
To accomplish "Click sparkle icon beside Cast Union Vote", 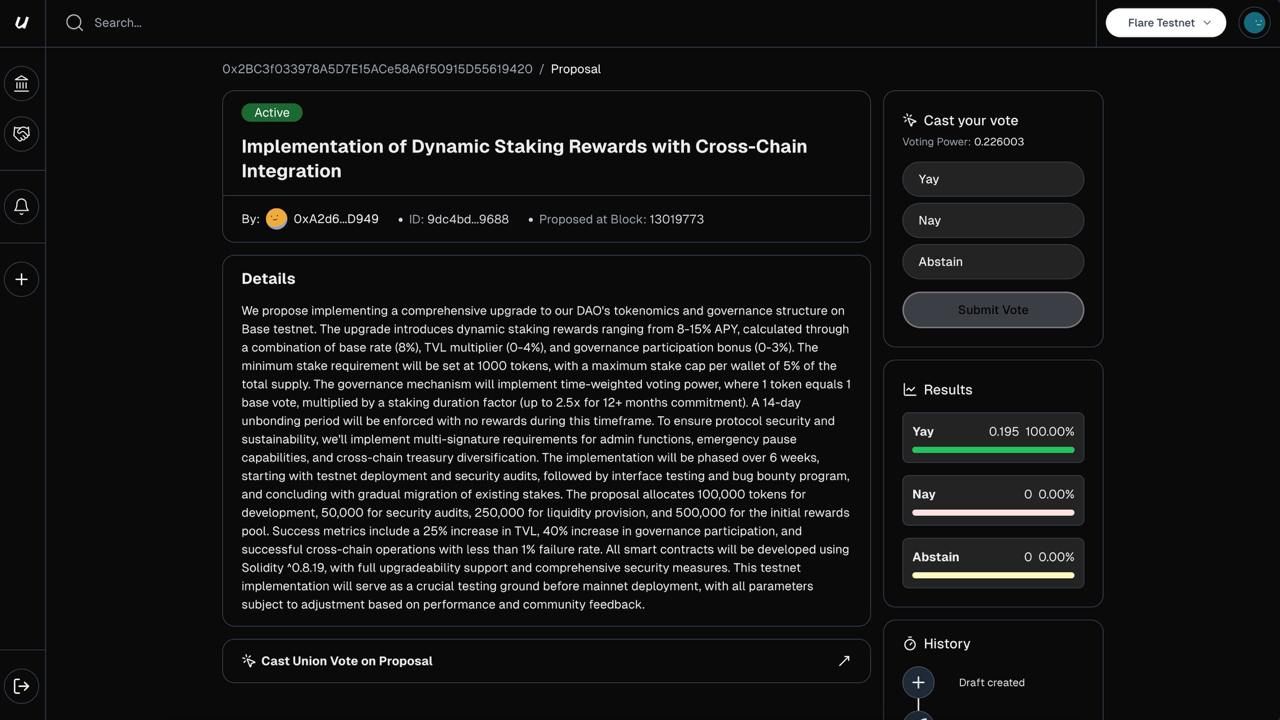I will click(249, 661).
